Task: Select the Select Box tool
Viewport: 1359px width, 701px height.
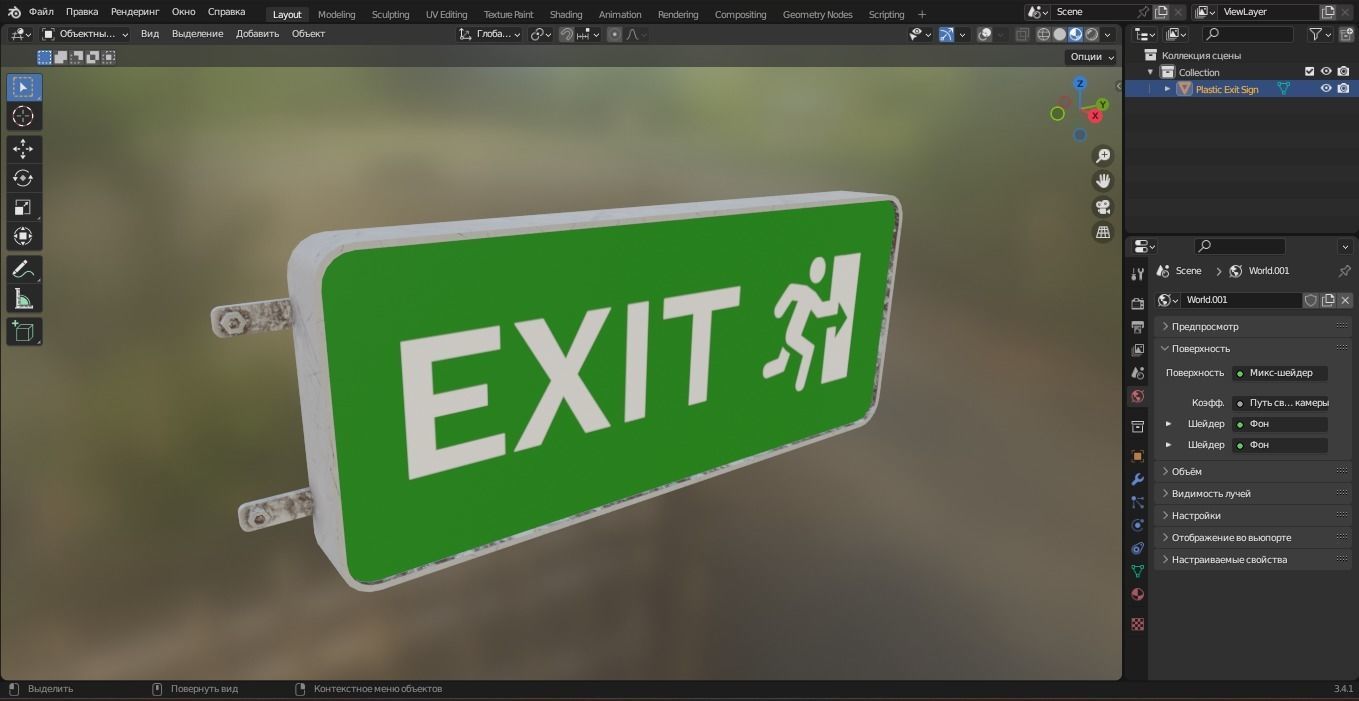Action: 23,88
